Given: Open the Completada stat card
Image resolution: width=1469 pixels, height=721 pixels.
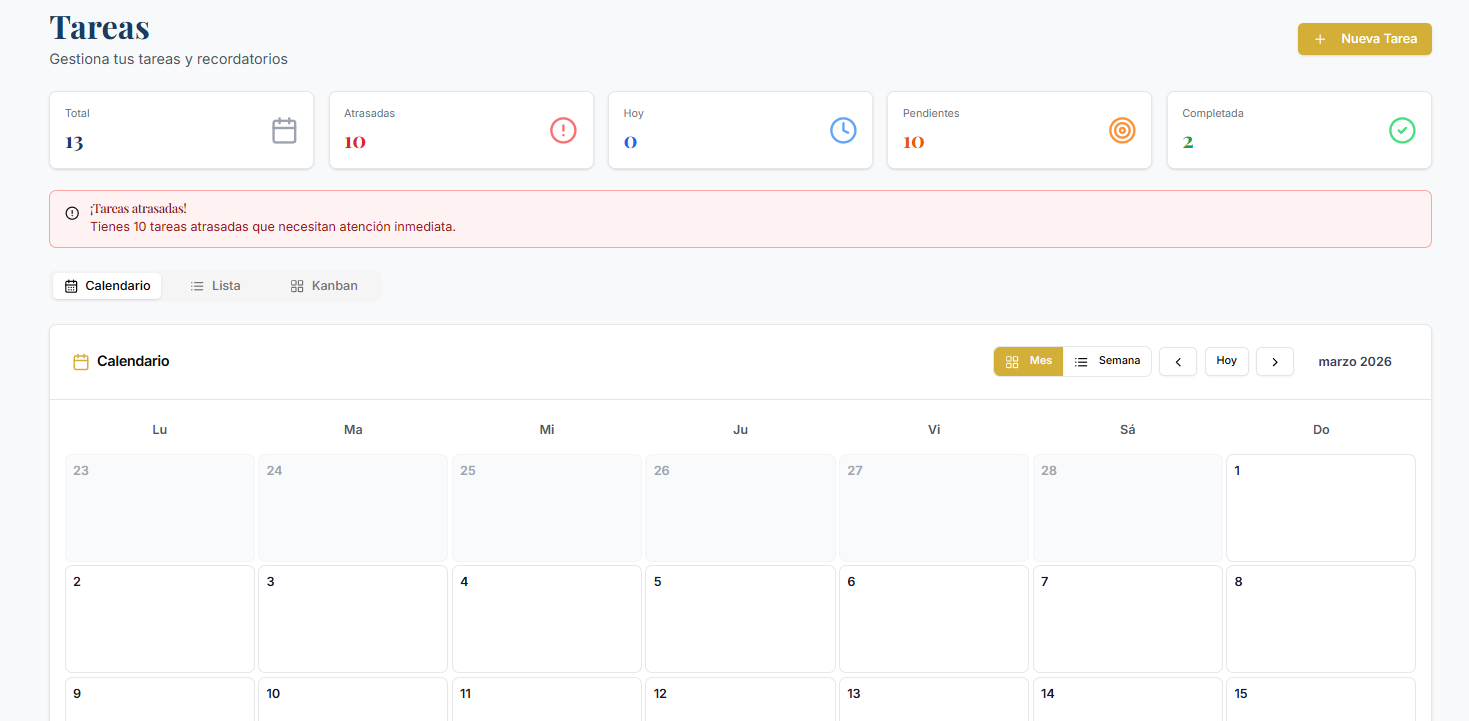Looking at the screenshot, I should [x=1299, y=130].
